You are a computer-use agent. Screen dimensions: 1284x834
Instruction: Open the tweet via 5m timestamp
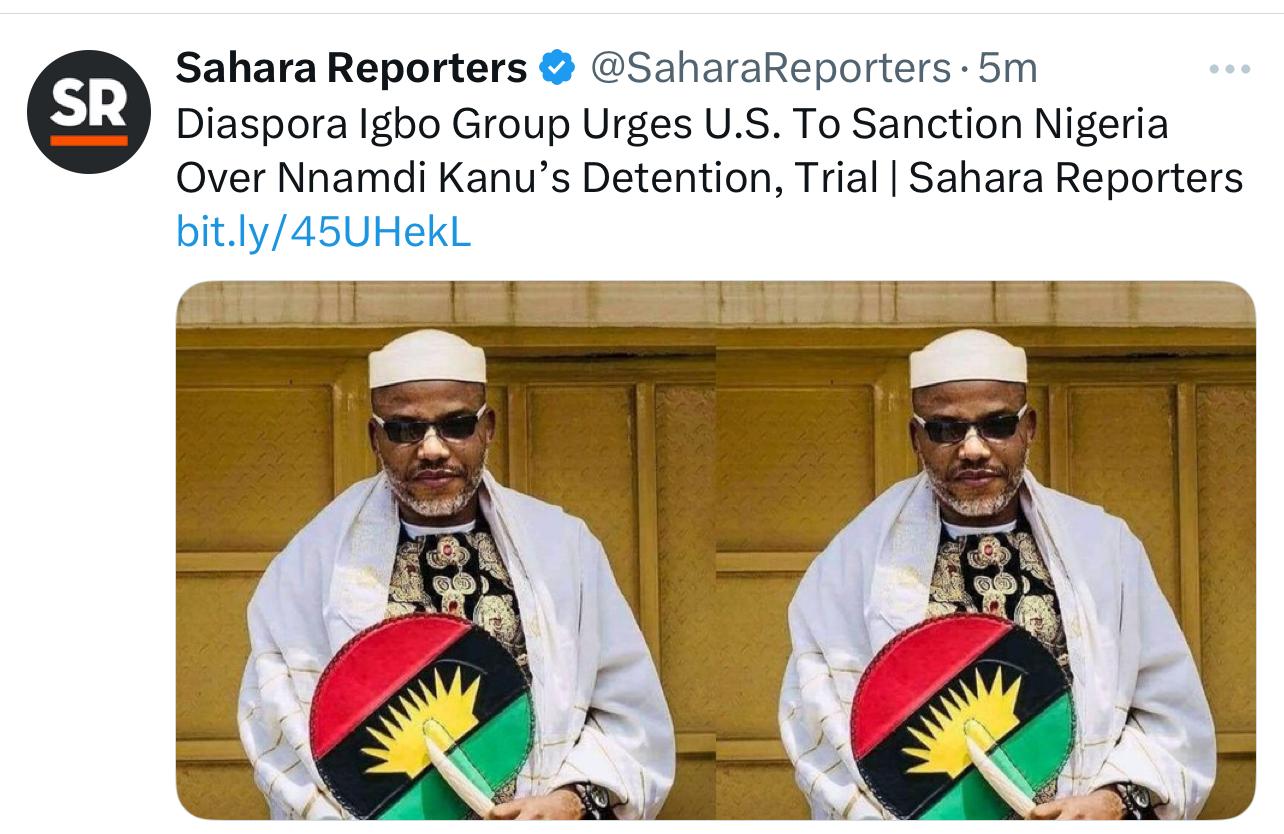pos(1008,68)
